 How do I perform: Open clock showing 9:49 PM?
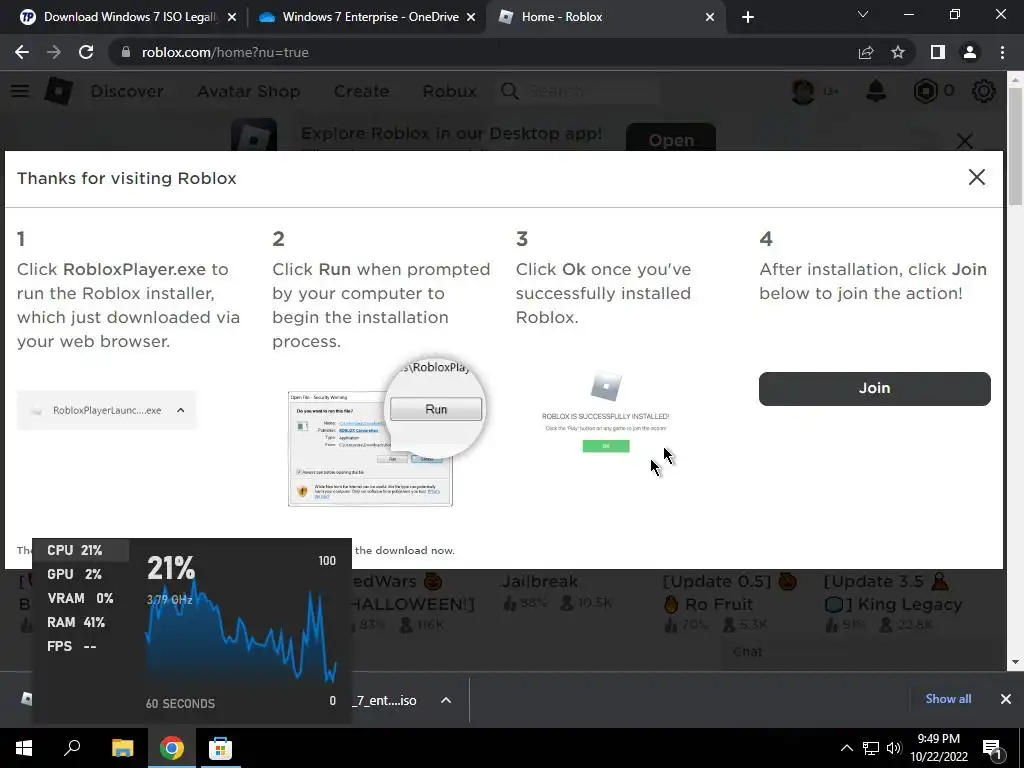[x=939, y=748]
